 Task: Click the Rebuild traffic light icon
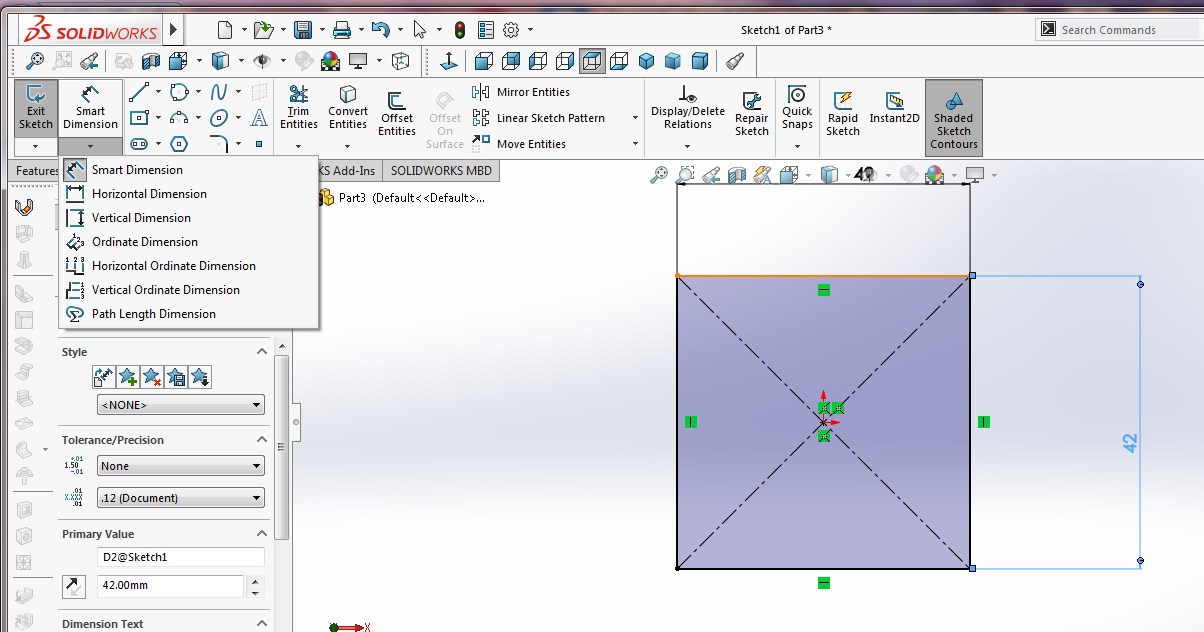coord(459,29)
